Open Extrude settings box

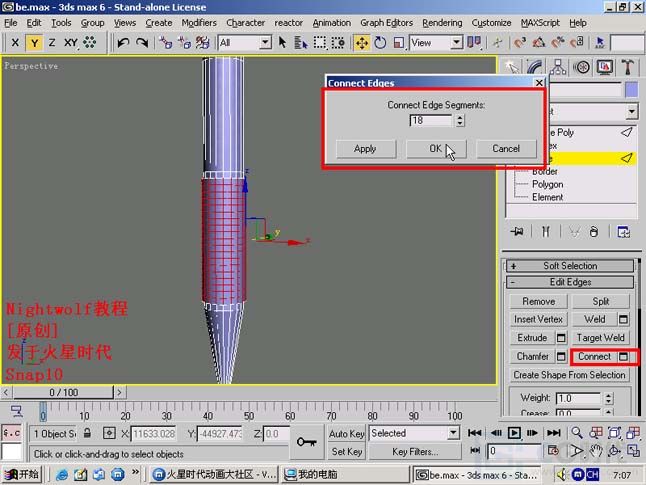click(x=561, y=338)
